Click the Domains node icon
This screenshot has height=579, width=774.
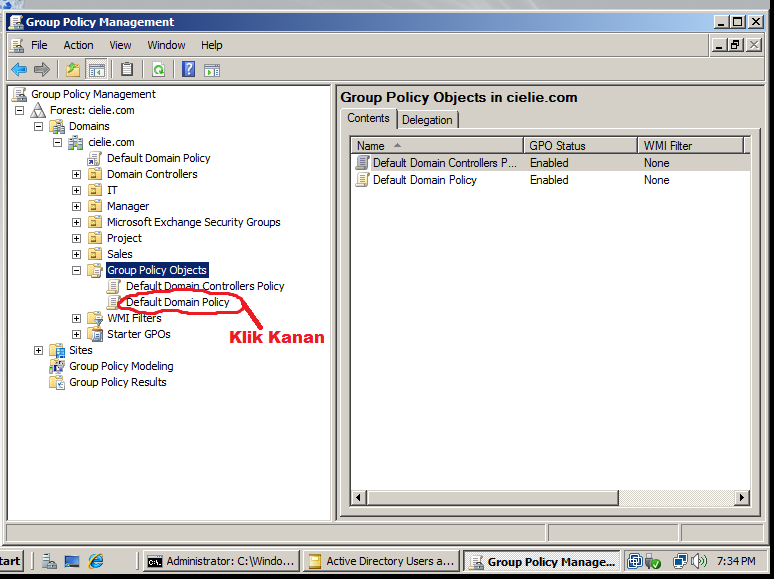click(x=57, y=126)
